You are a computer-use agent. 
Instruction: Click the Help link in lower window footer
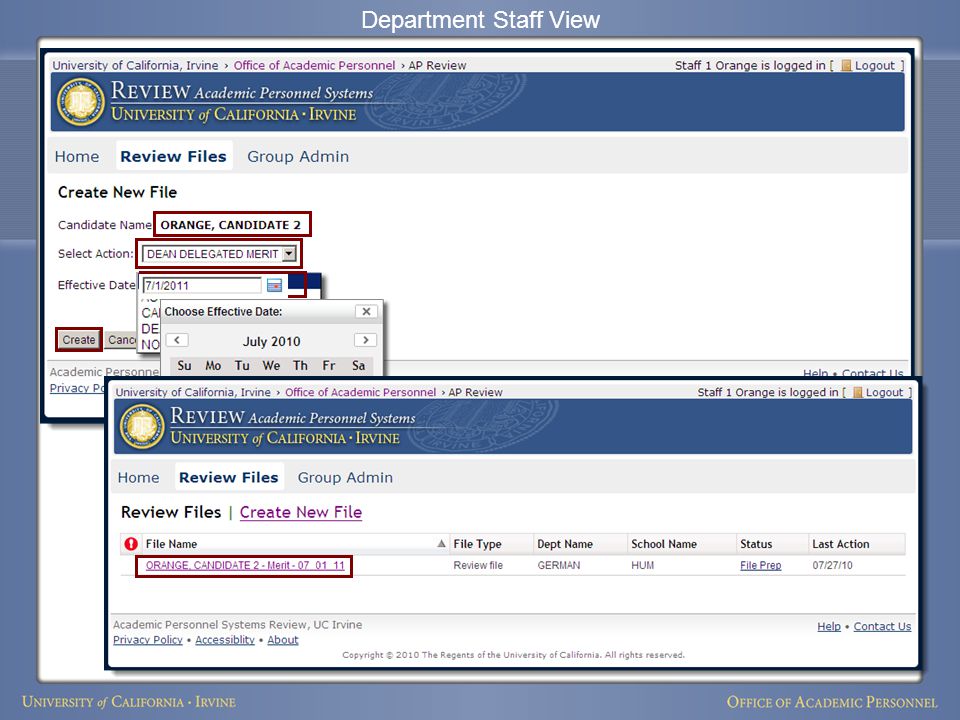click(x=829, y=626)
